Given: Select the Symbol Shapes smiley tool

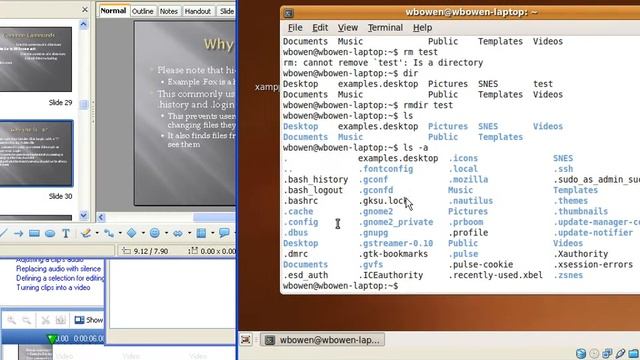Looking at the screenshot, I should [x=155, y=233].
